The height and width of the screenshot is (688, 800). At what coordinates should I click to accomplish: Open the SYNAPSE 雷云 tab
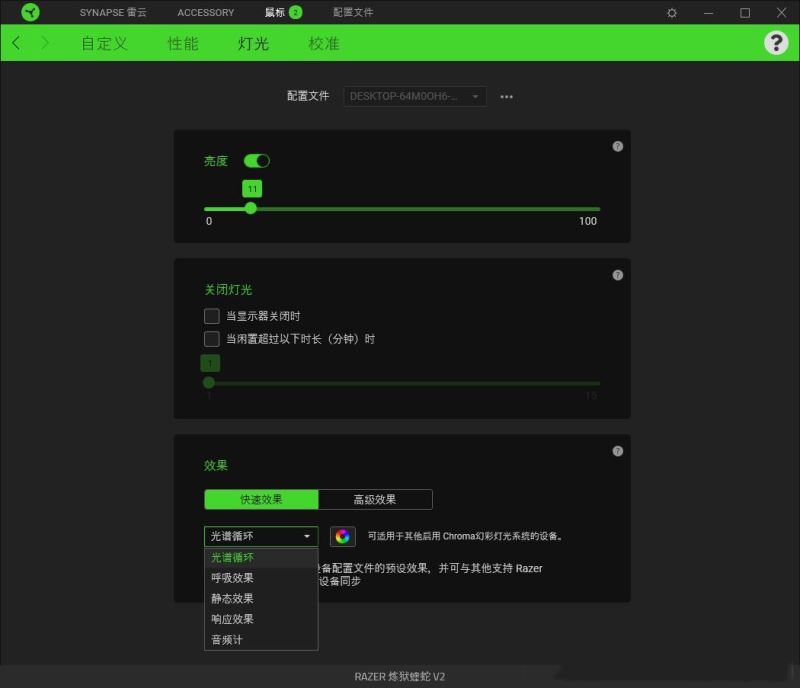[113, 12]
